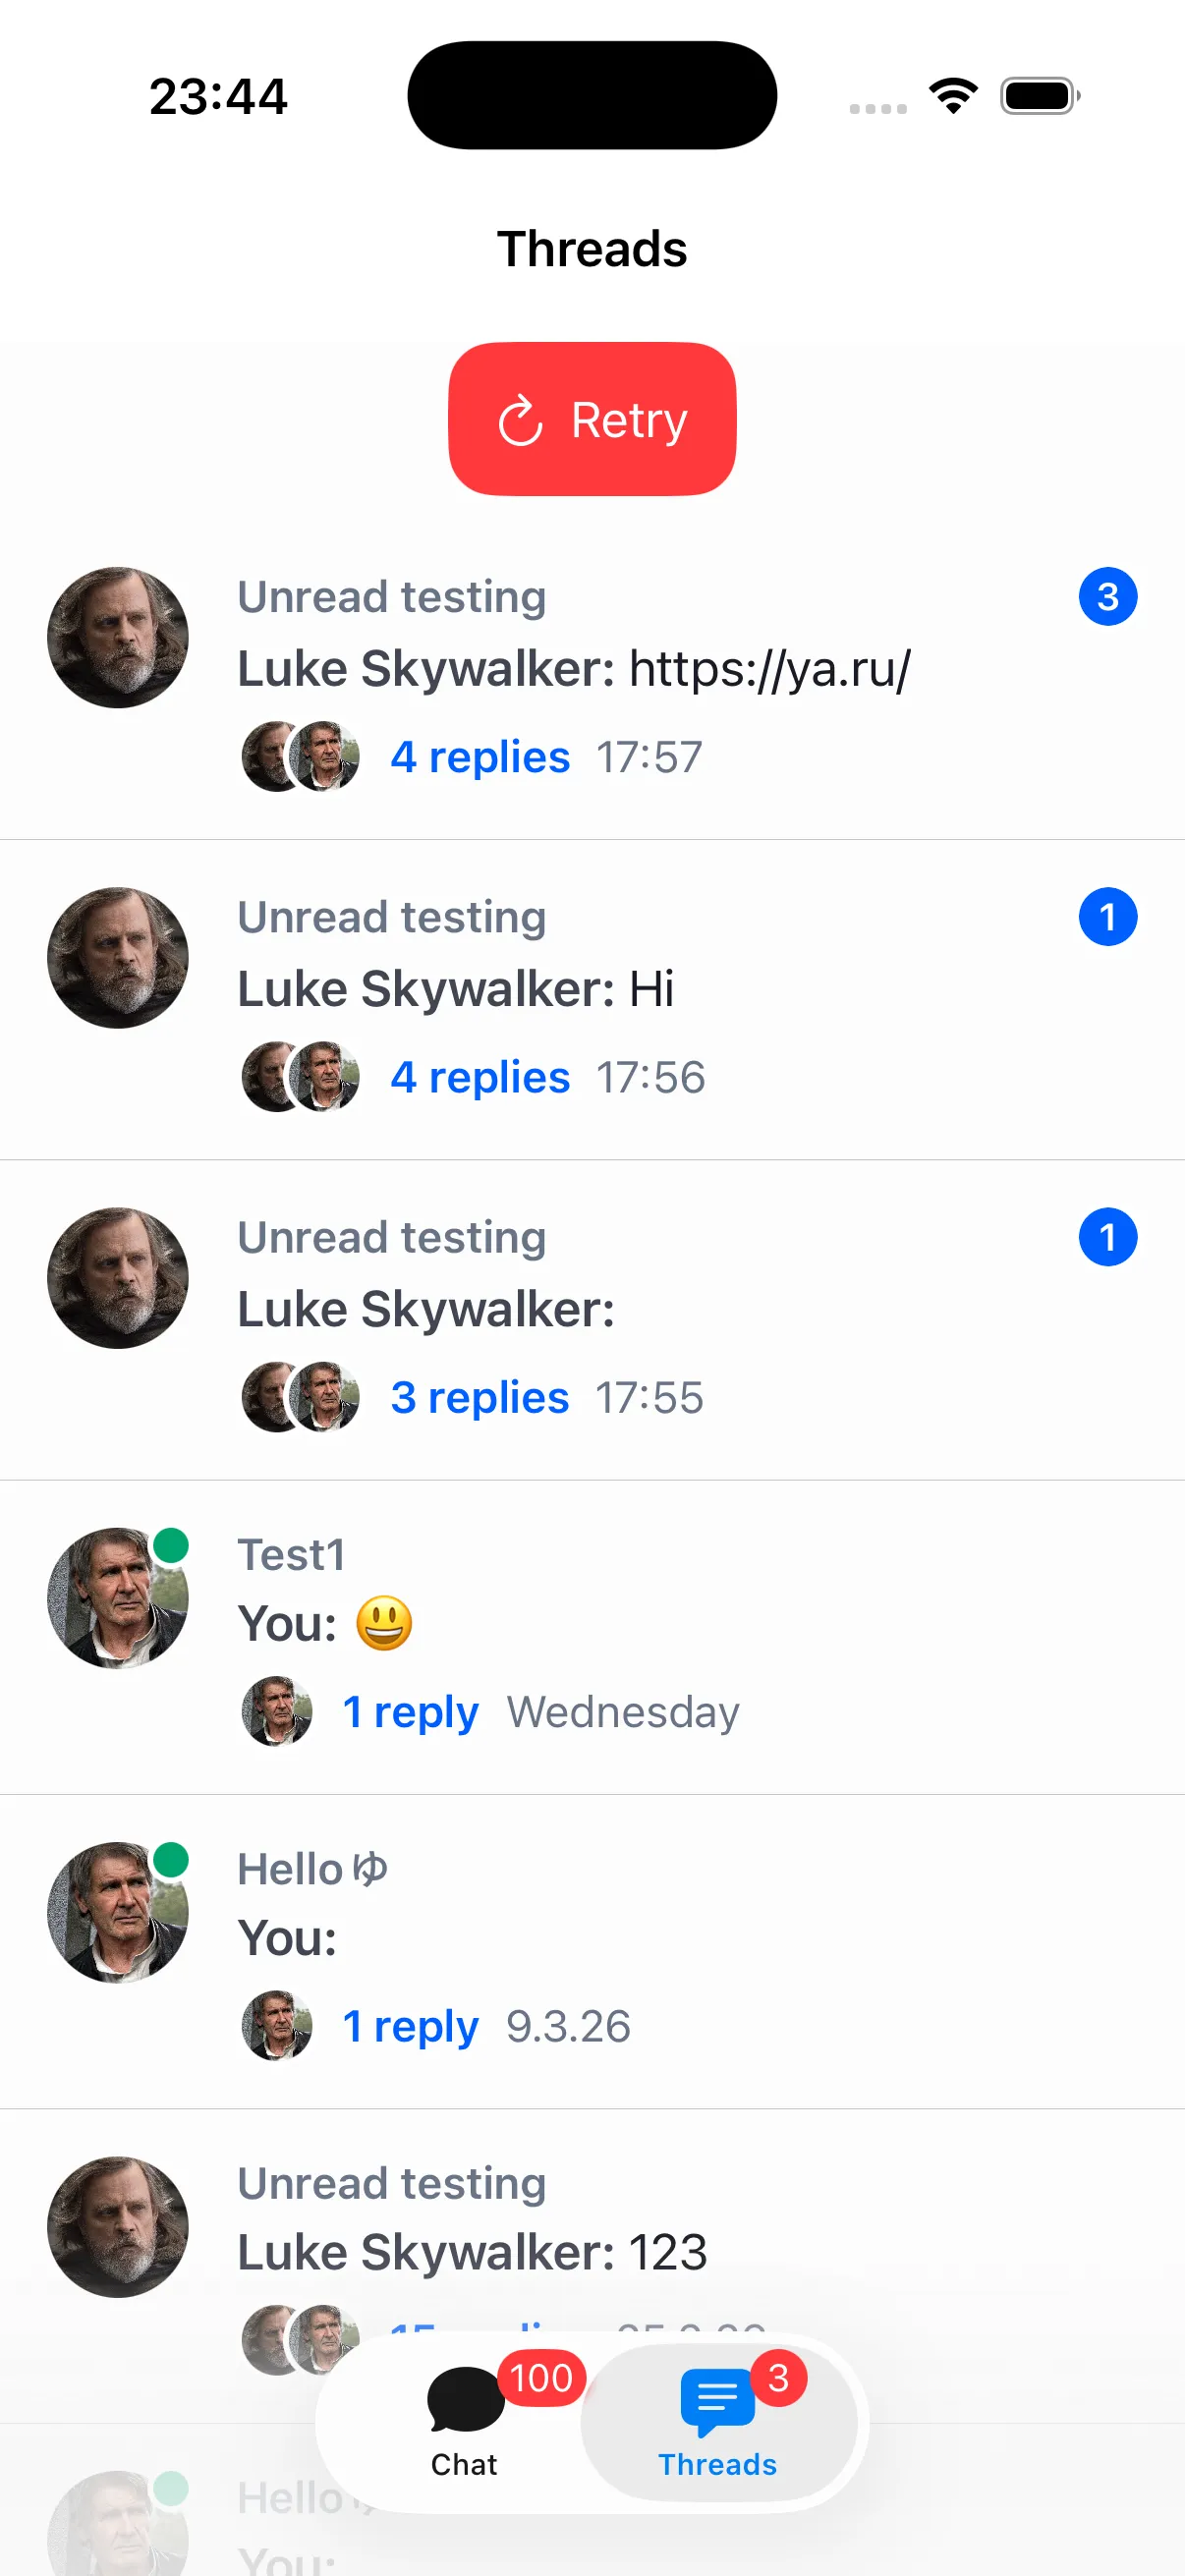This screenshot has height=2576, width=1185.
Task: Open the "3 replies" link at 17:55
Action: coord(480,1397)
